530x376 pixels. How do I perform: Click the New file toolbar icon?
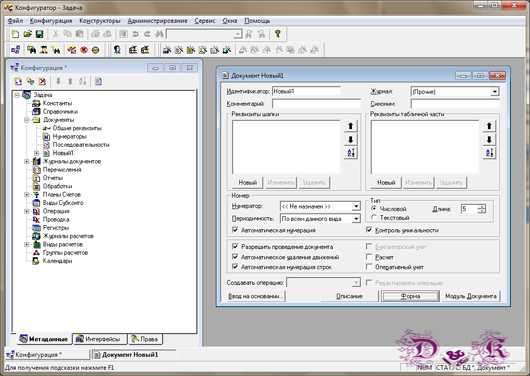15,34
